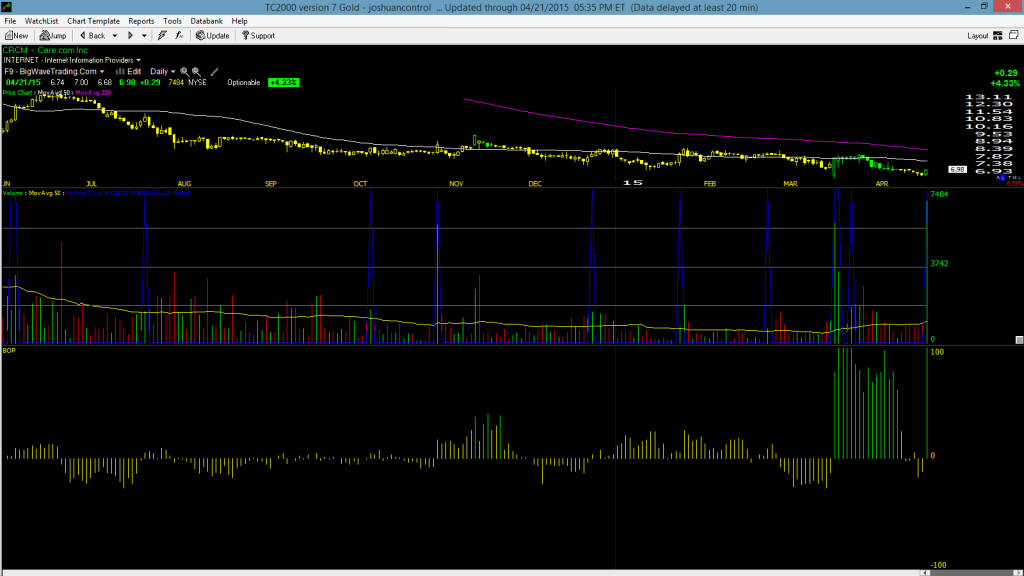This screenshot has height=576, width=1024.
Task: Click the blue %True condition label in volume pane
Action: click(127, 193)
